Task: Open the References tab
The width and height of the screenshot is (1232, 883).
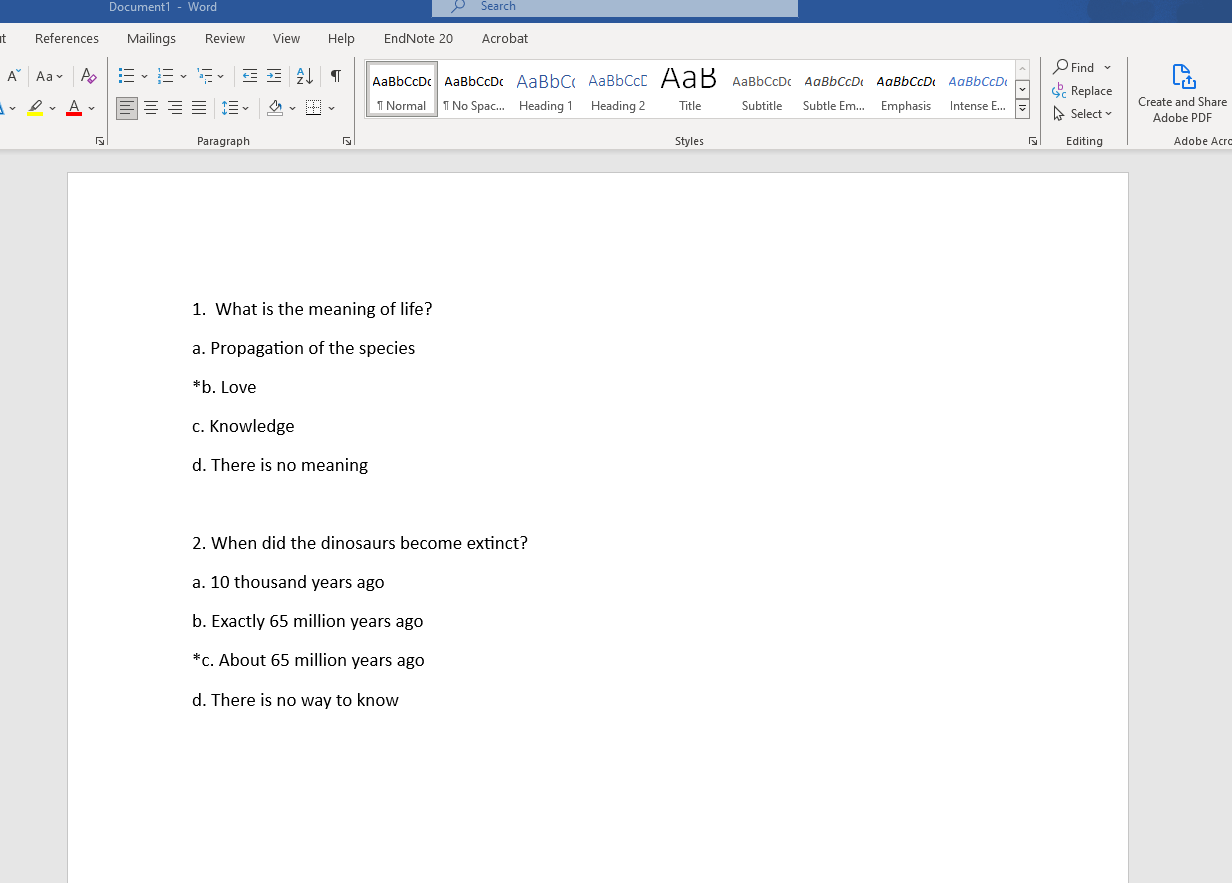Action: (x=67, y=38)
